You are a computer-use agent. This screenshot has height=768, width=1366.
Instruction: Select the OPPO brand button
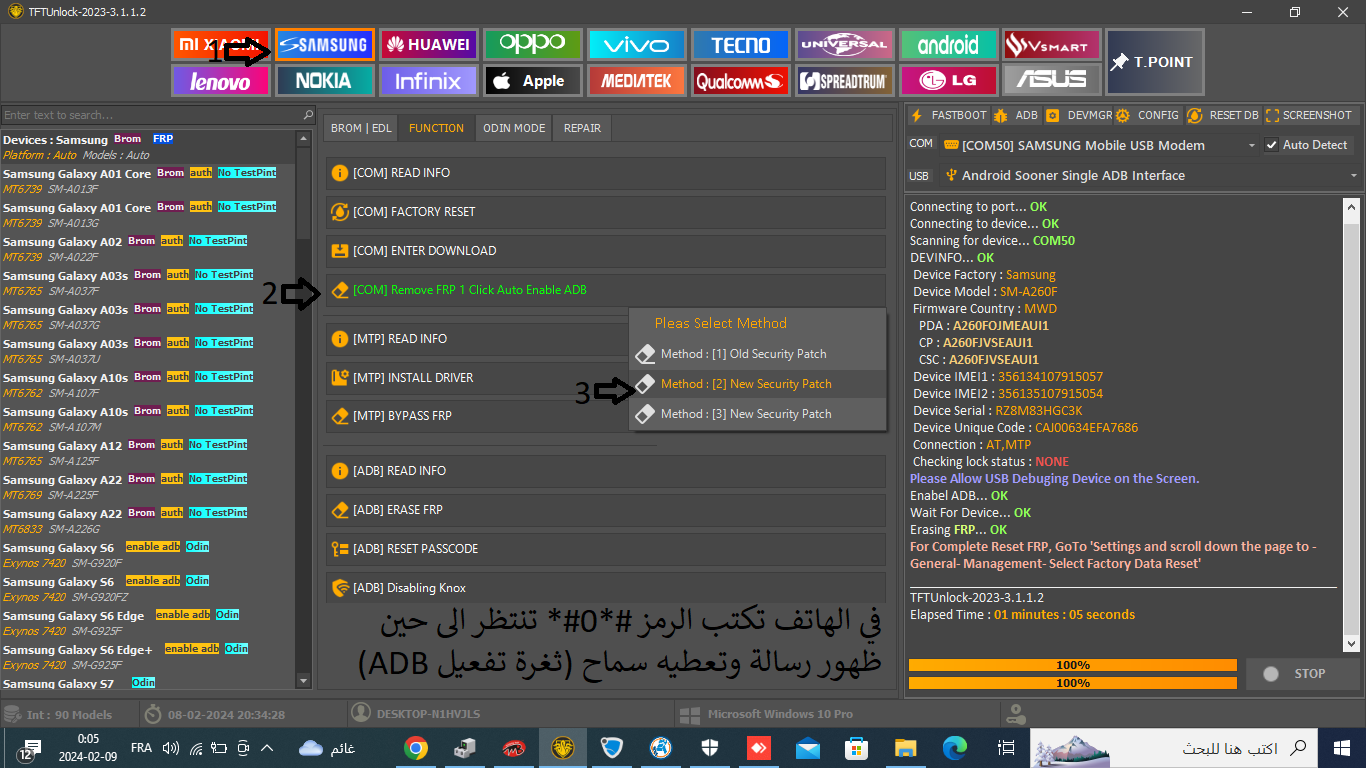click(532, 45)
